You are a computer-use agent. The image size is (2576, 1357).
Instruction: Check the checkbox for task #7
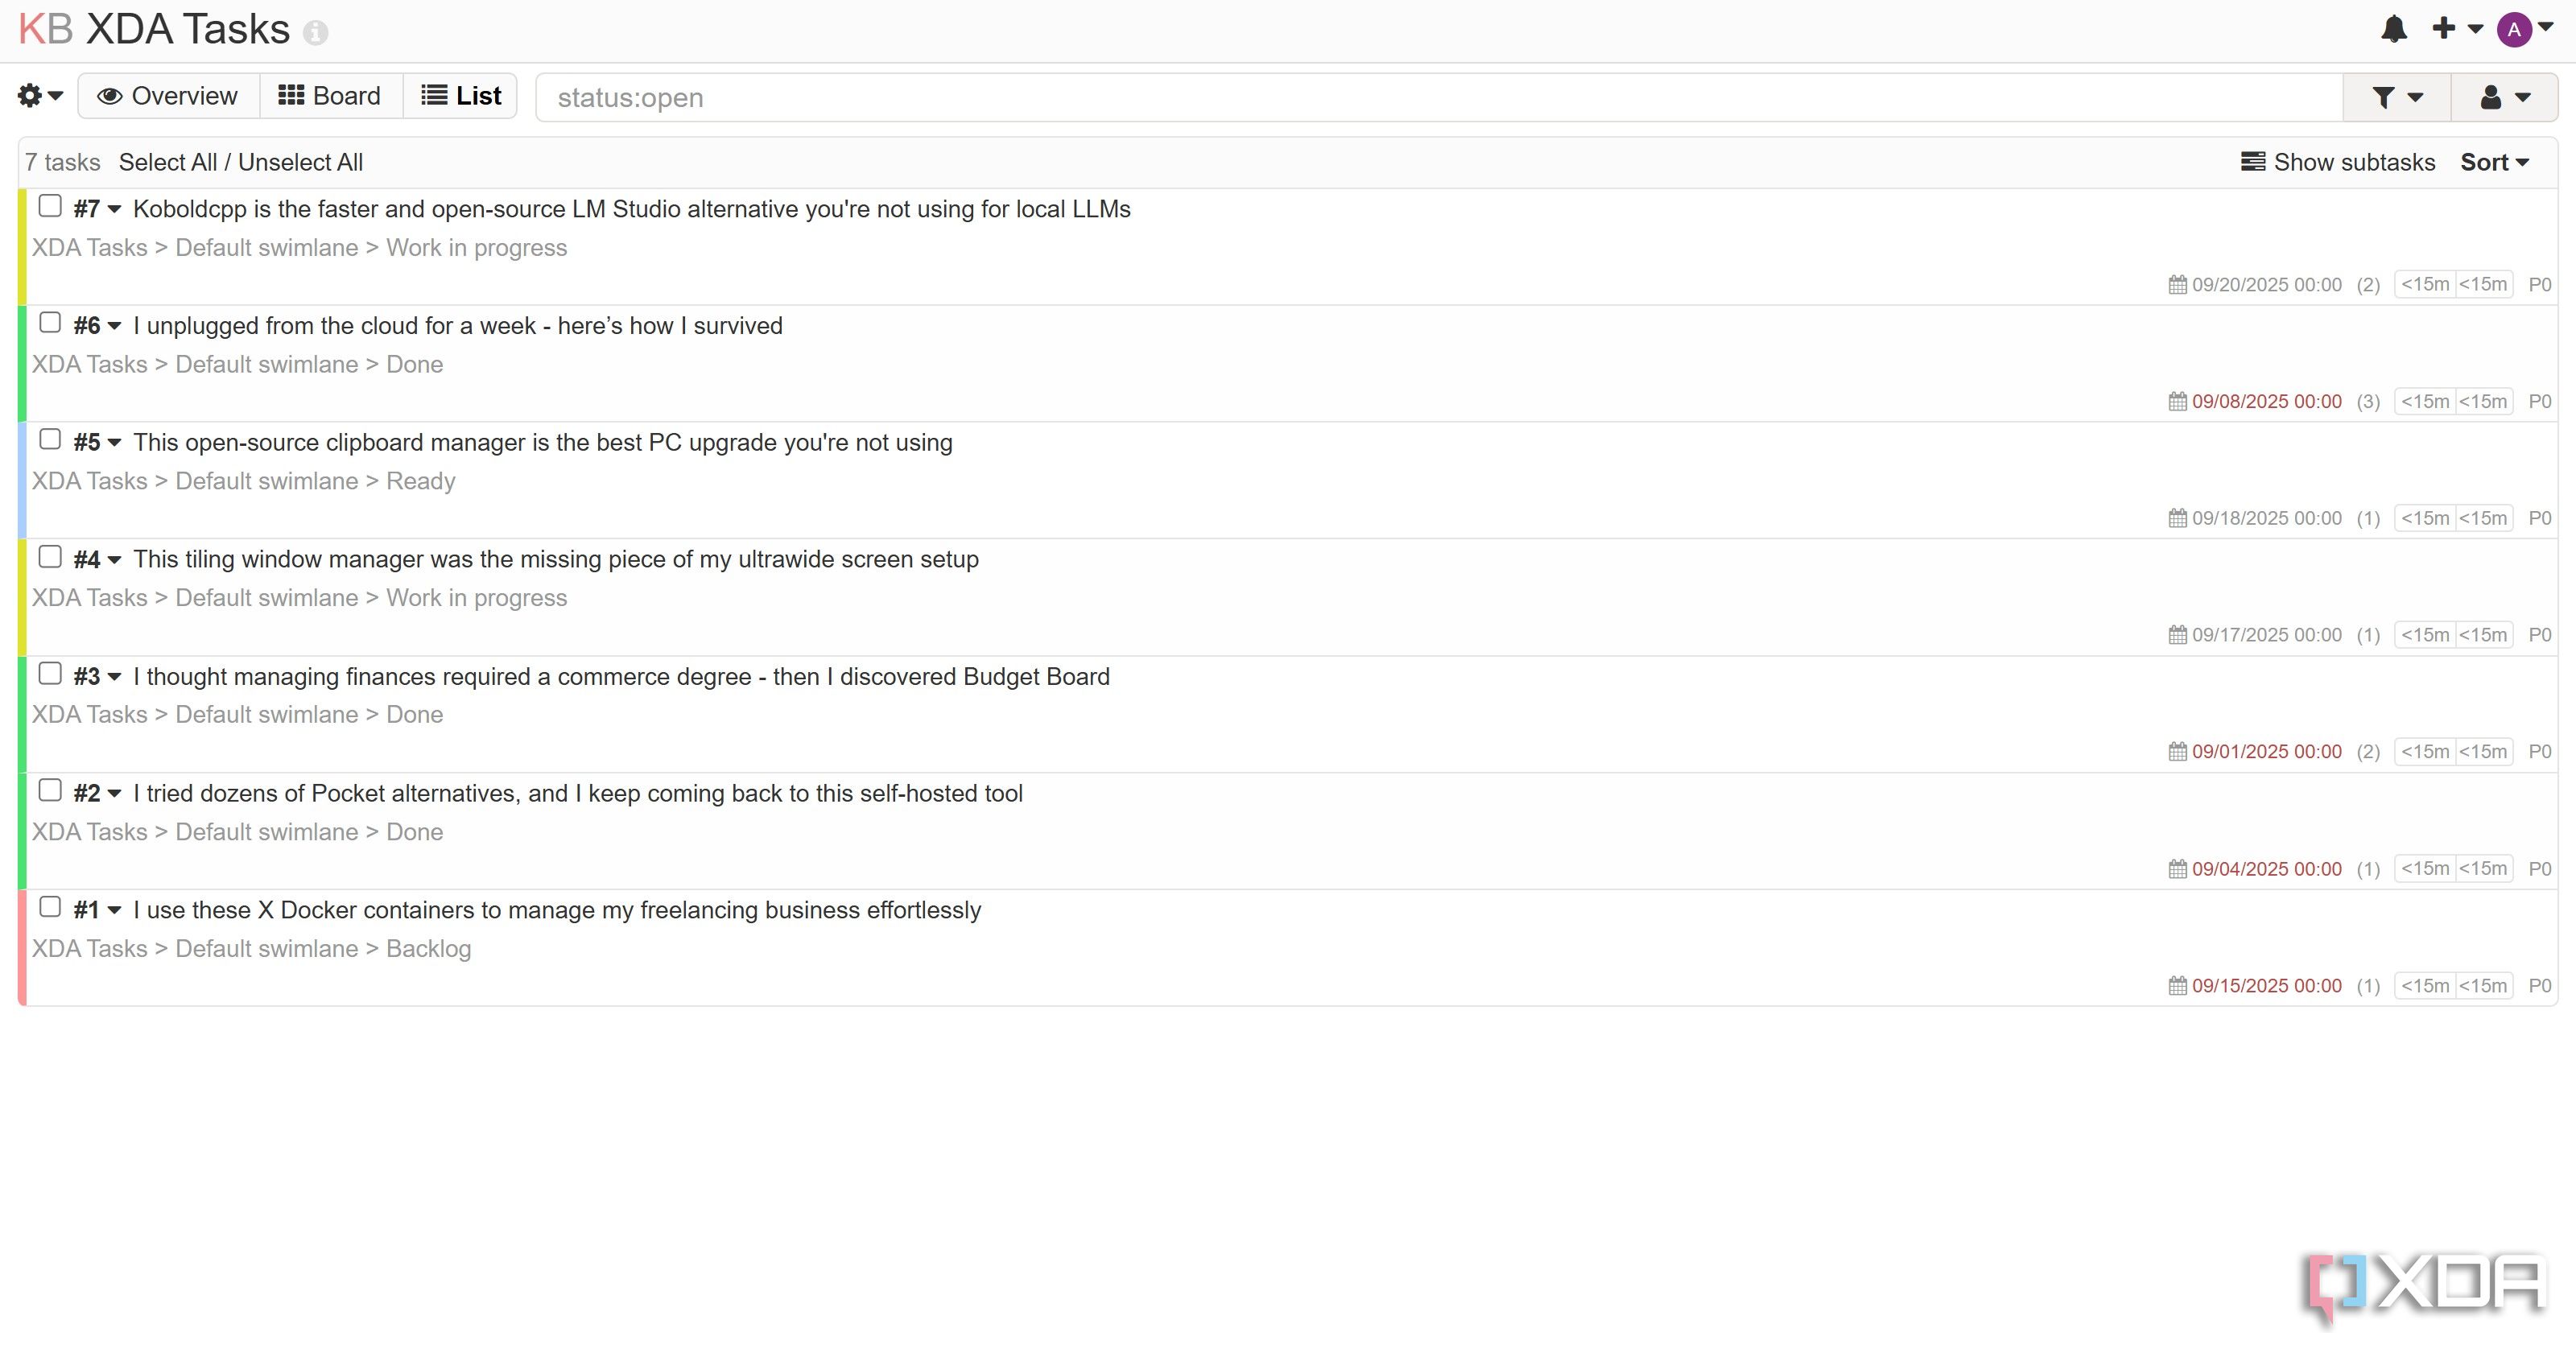click(x=50, y=206)
